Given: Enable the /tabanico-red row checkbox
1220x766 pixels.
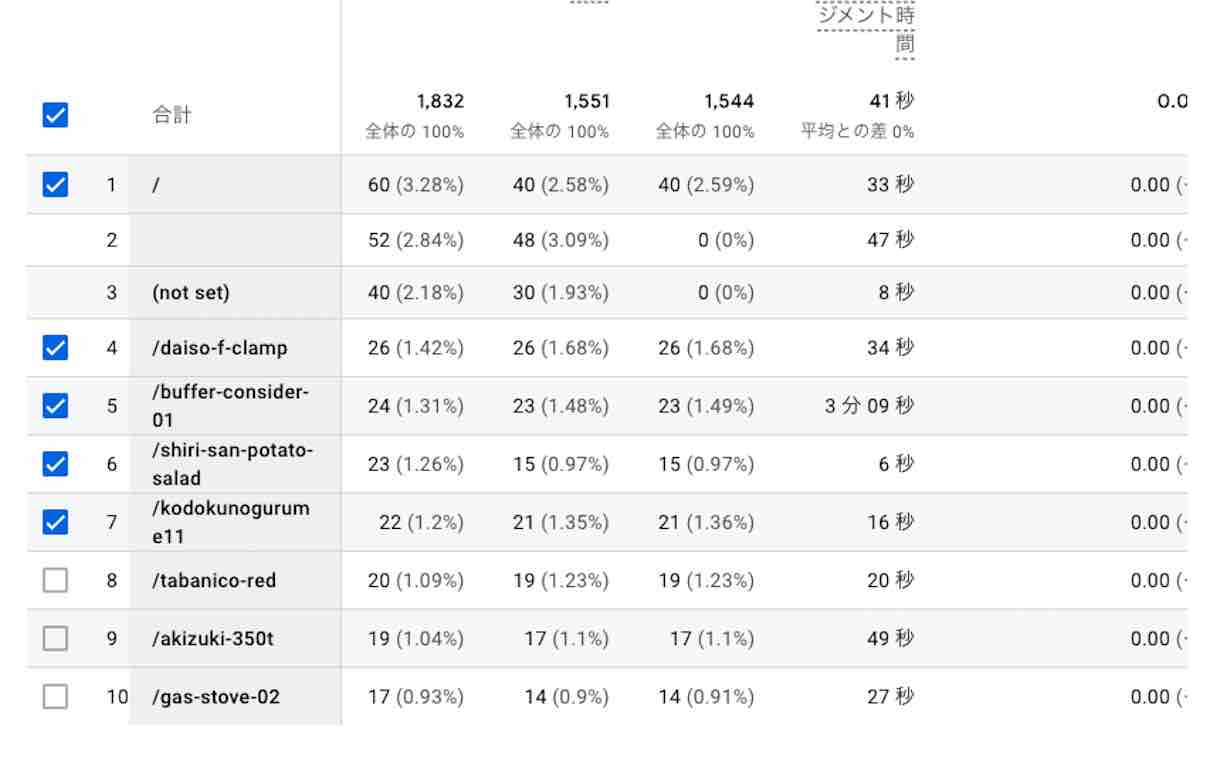Looking at the screenshot, I should (x=55, y=581).
